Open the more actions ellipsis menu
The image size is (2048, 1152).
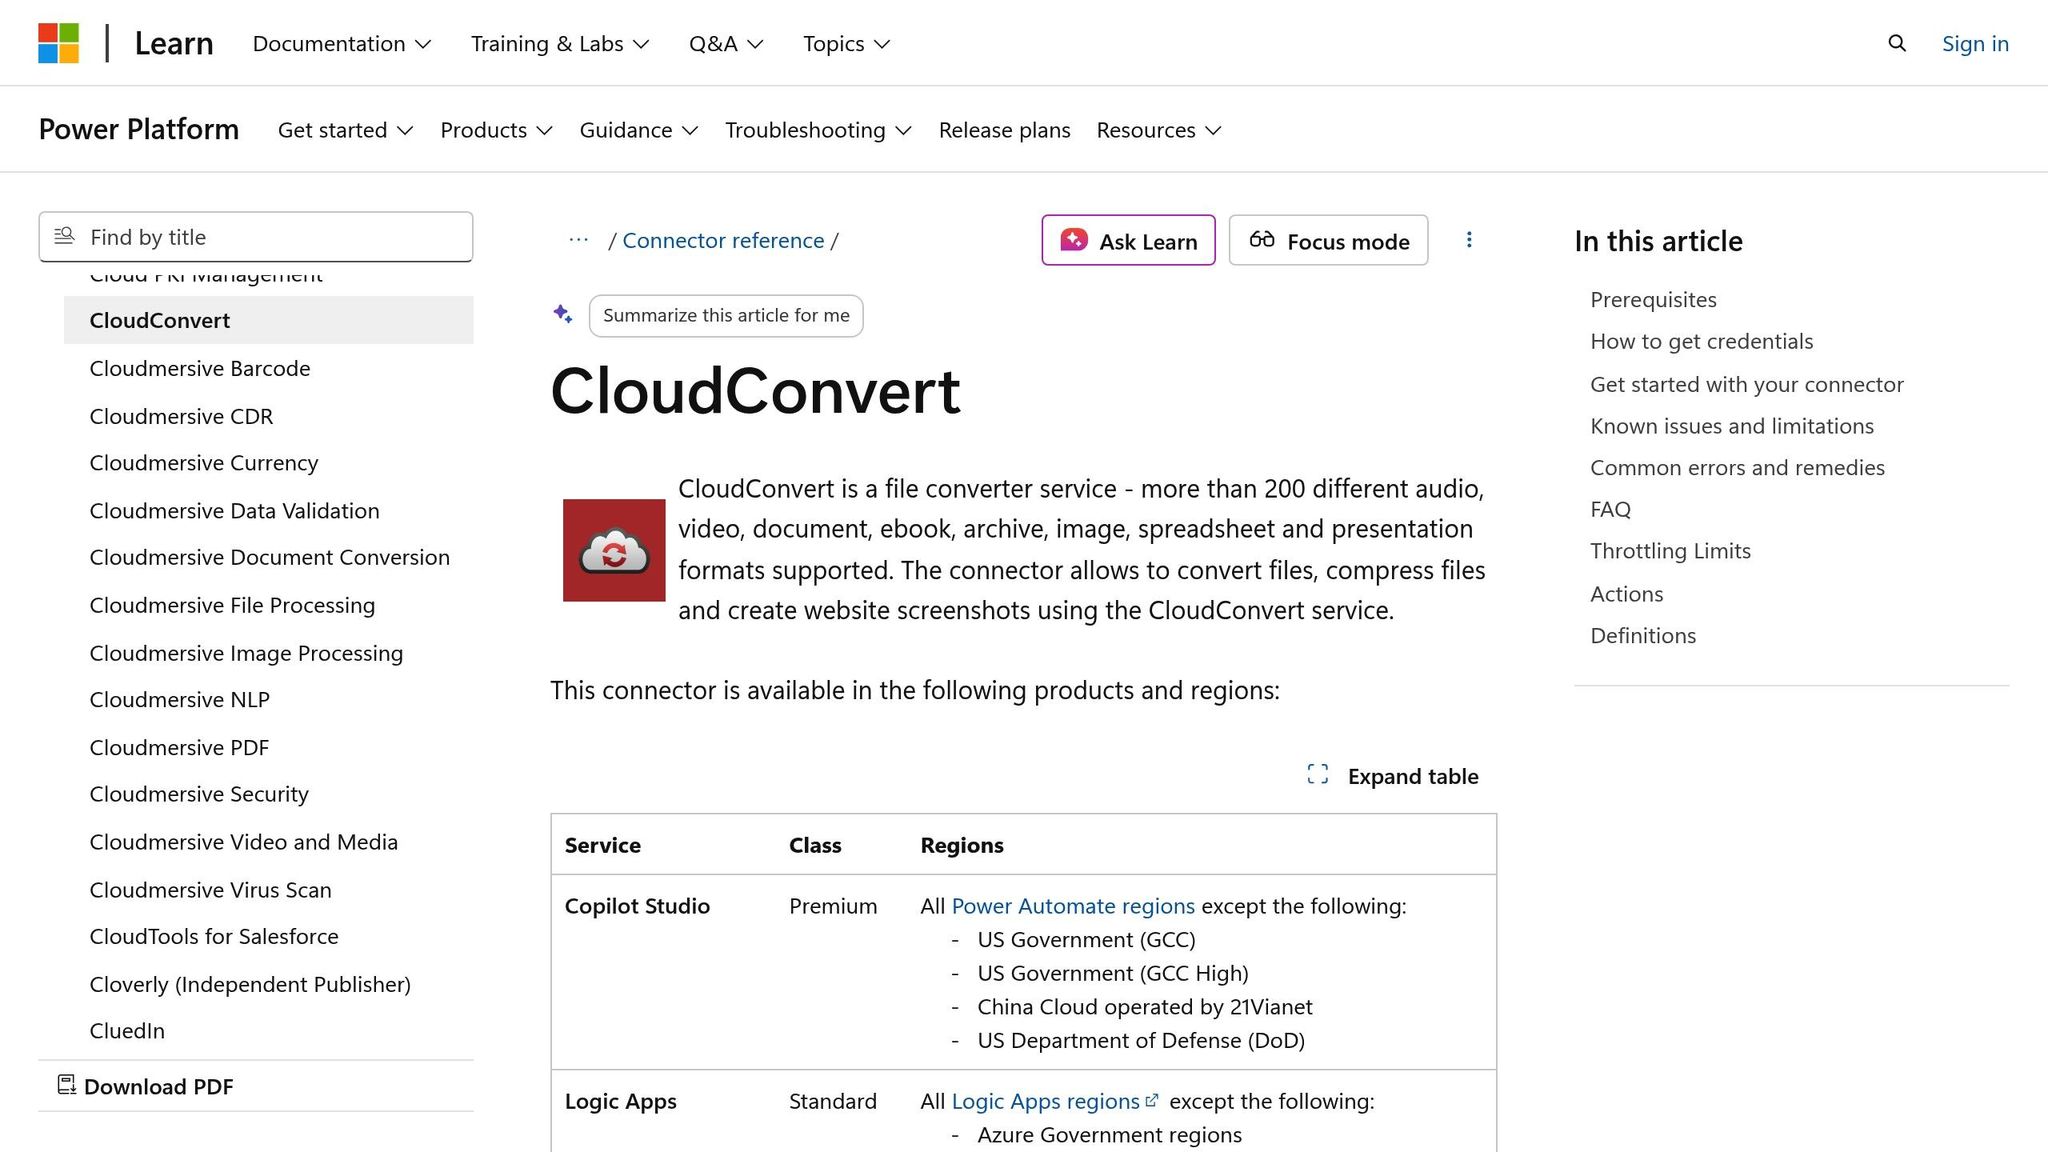tap(1469, 240)
